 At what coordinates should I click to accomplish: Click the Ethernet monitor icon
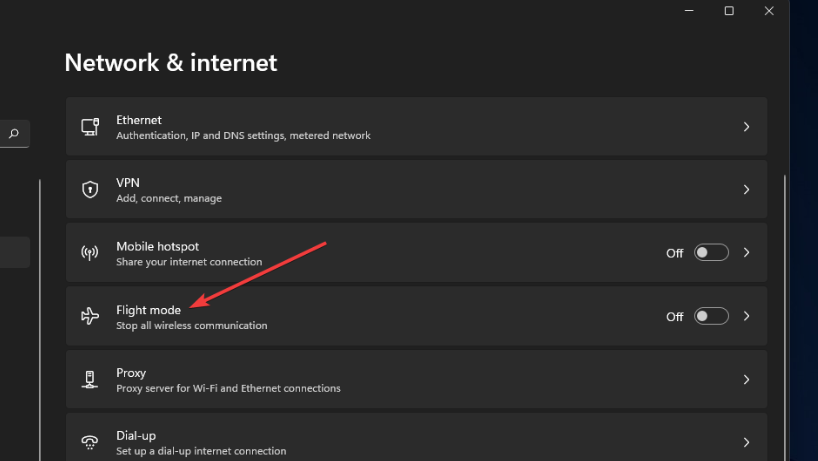pyautogui.click(x=90, y=127)
